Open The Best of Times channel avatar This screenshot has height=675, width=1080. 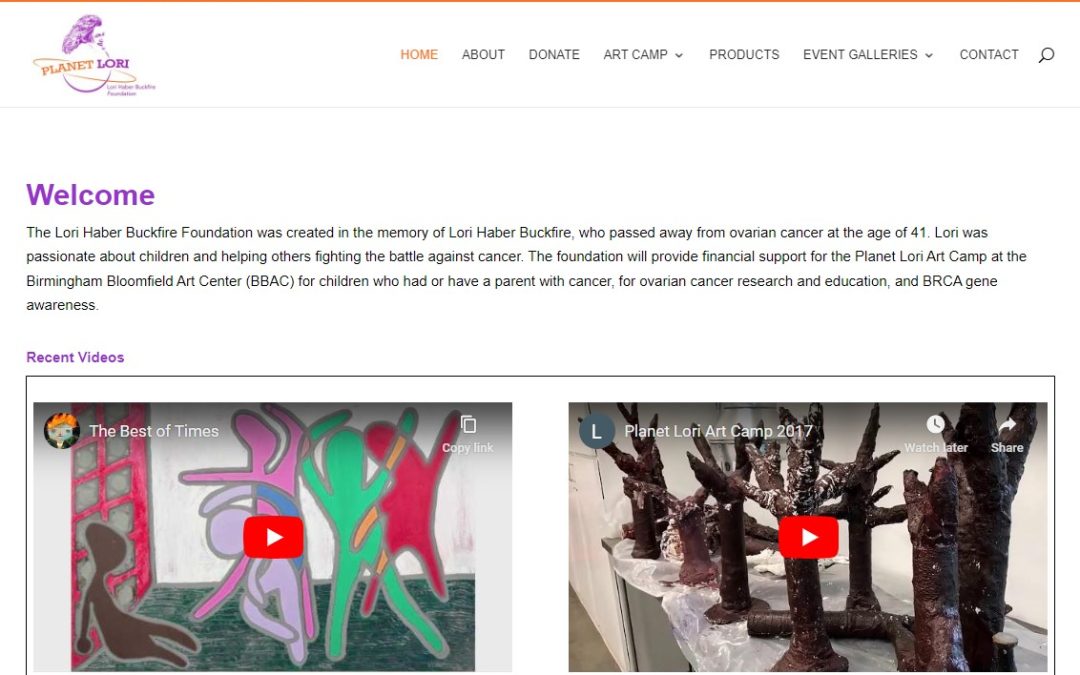pos(62,431)
